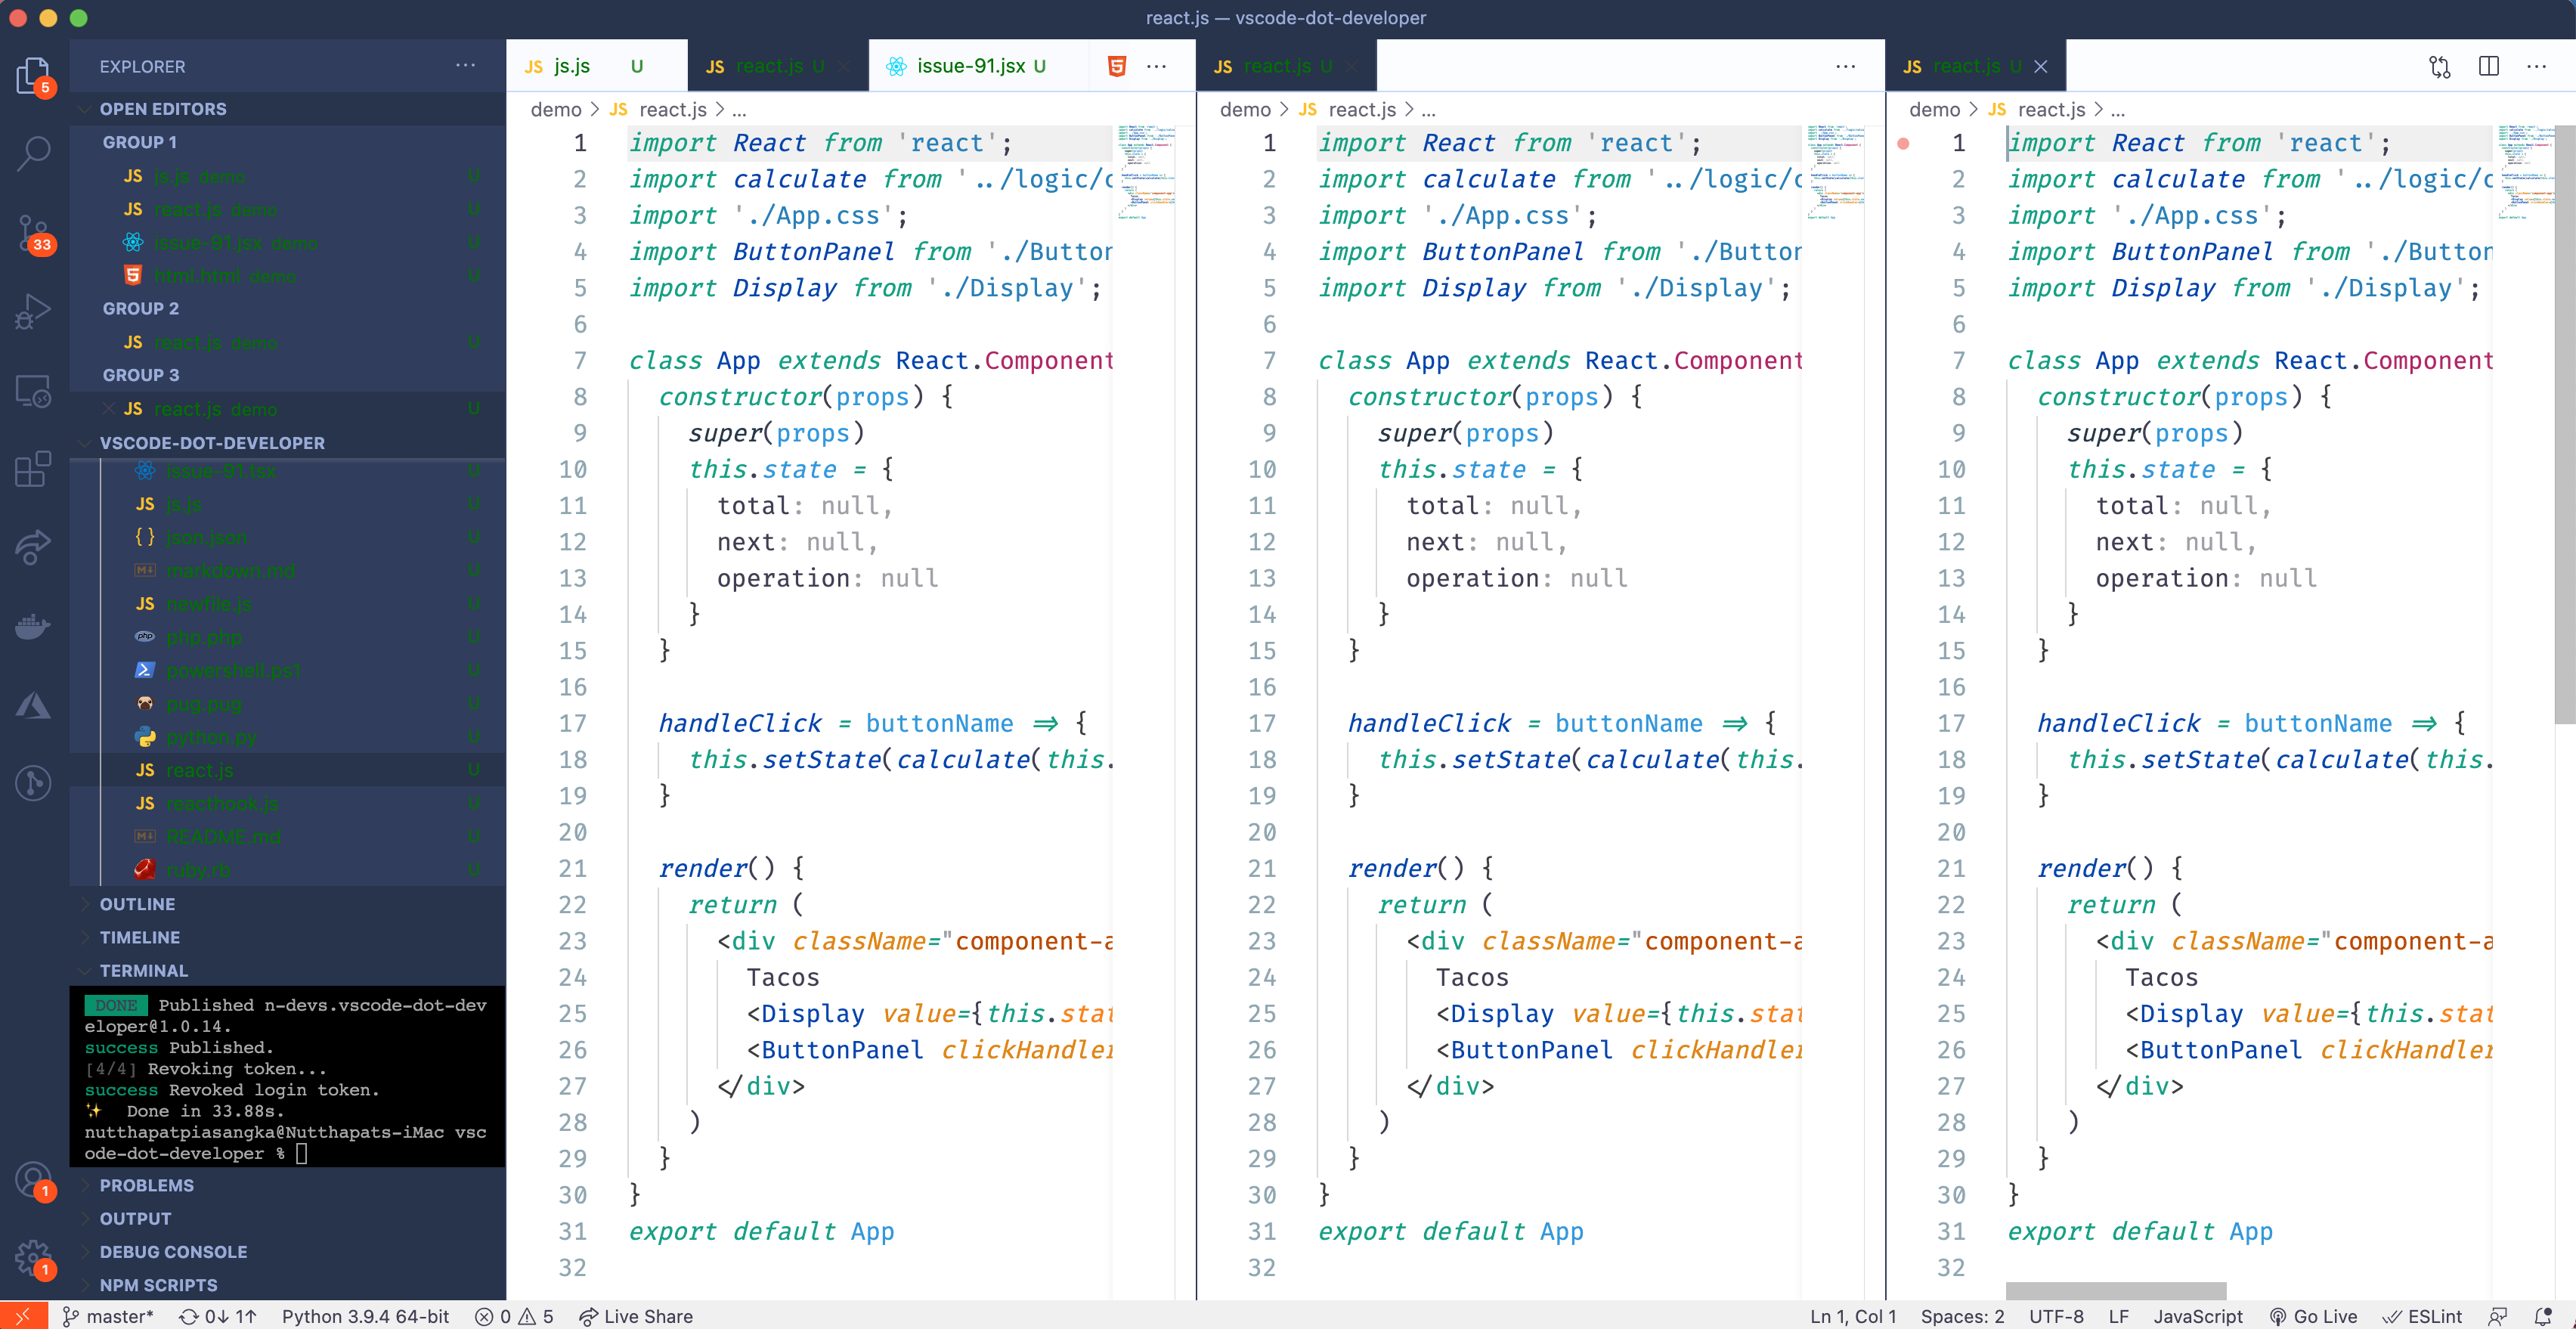Collapse the OPEN EDITORS section

(162, 109)
